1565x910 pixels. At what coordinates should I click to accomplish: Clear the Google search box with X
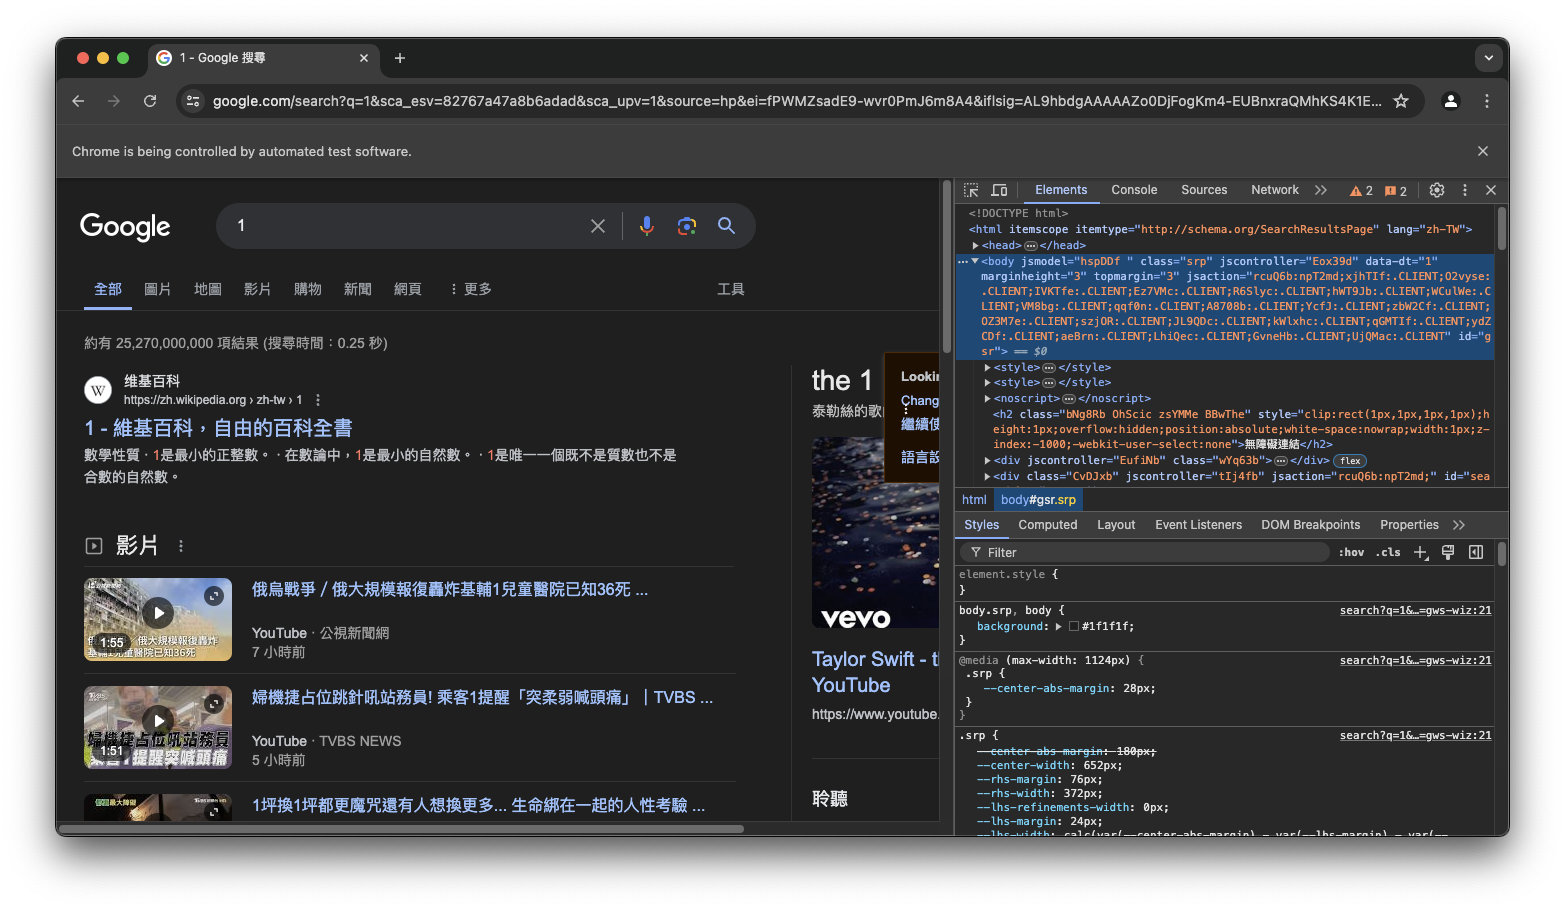click(598, 226)
